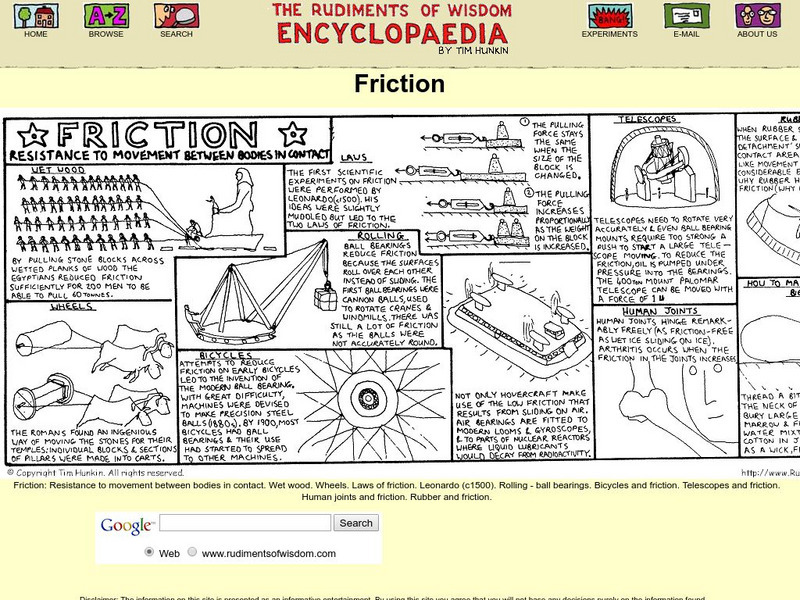Viewport: 800px width, 600px height.
Task: Click the About Us faces icon
Action: pos(760,17)
